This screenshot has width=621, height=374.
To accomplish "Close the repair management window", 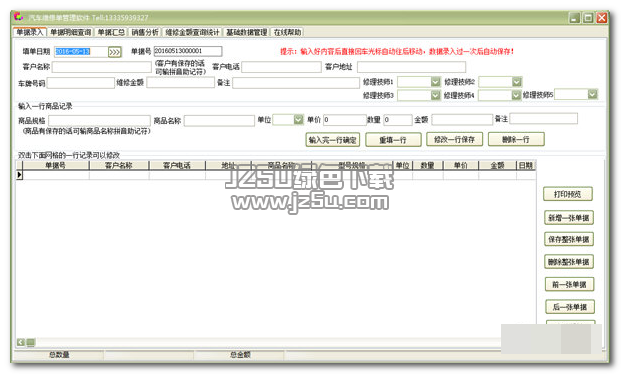I will (602, 18).
